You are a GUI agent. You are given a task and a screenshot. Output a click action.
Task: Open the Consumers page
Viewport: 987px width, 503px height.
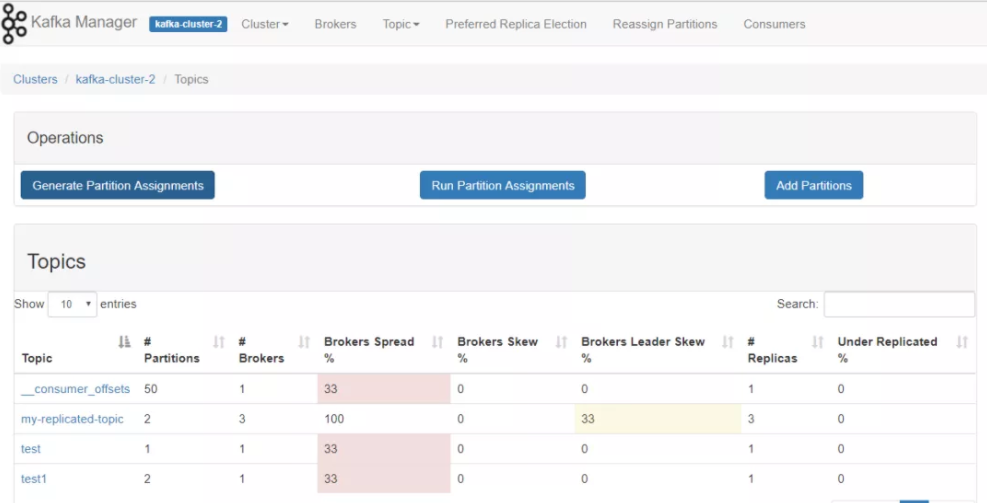point(774,24)
